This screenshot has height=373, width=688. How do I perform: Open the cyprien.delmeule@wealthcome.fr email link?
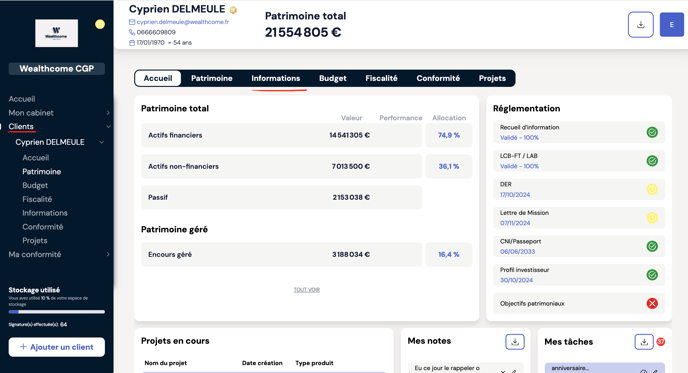point(183,22)
